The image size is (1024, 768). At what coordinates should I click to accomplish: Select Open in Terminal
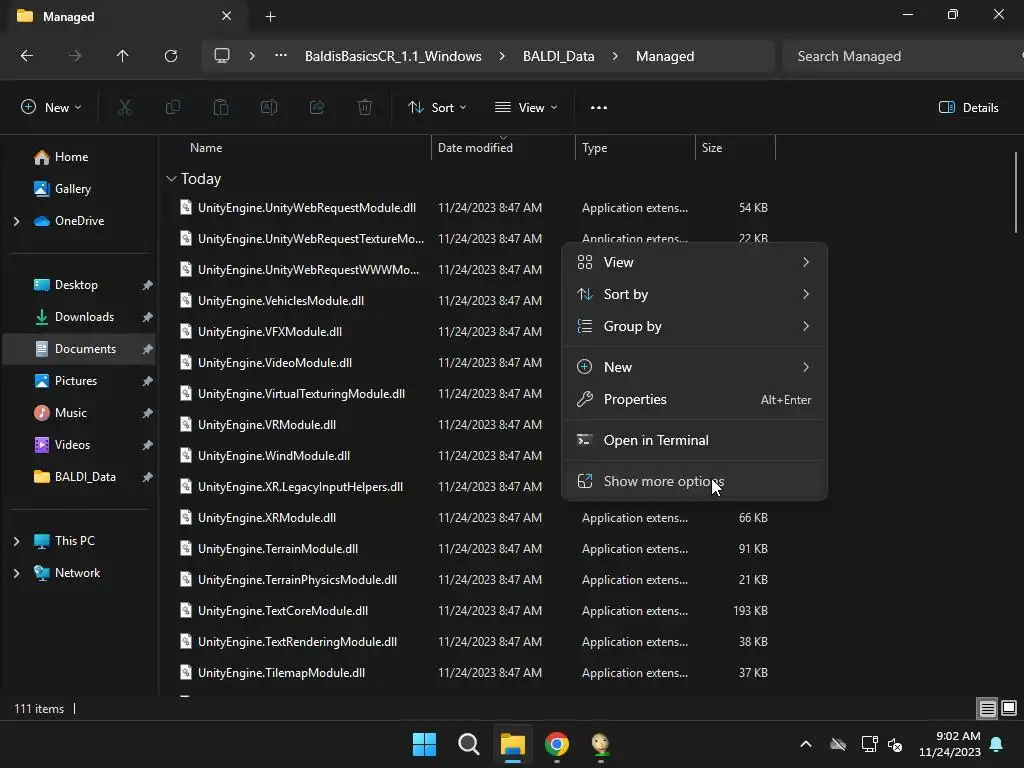coord(694,441)
